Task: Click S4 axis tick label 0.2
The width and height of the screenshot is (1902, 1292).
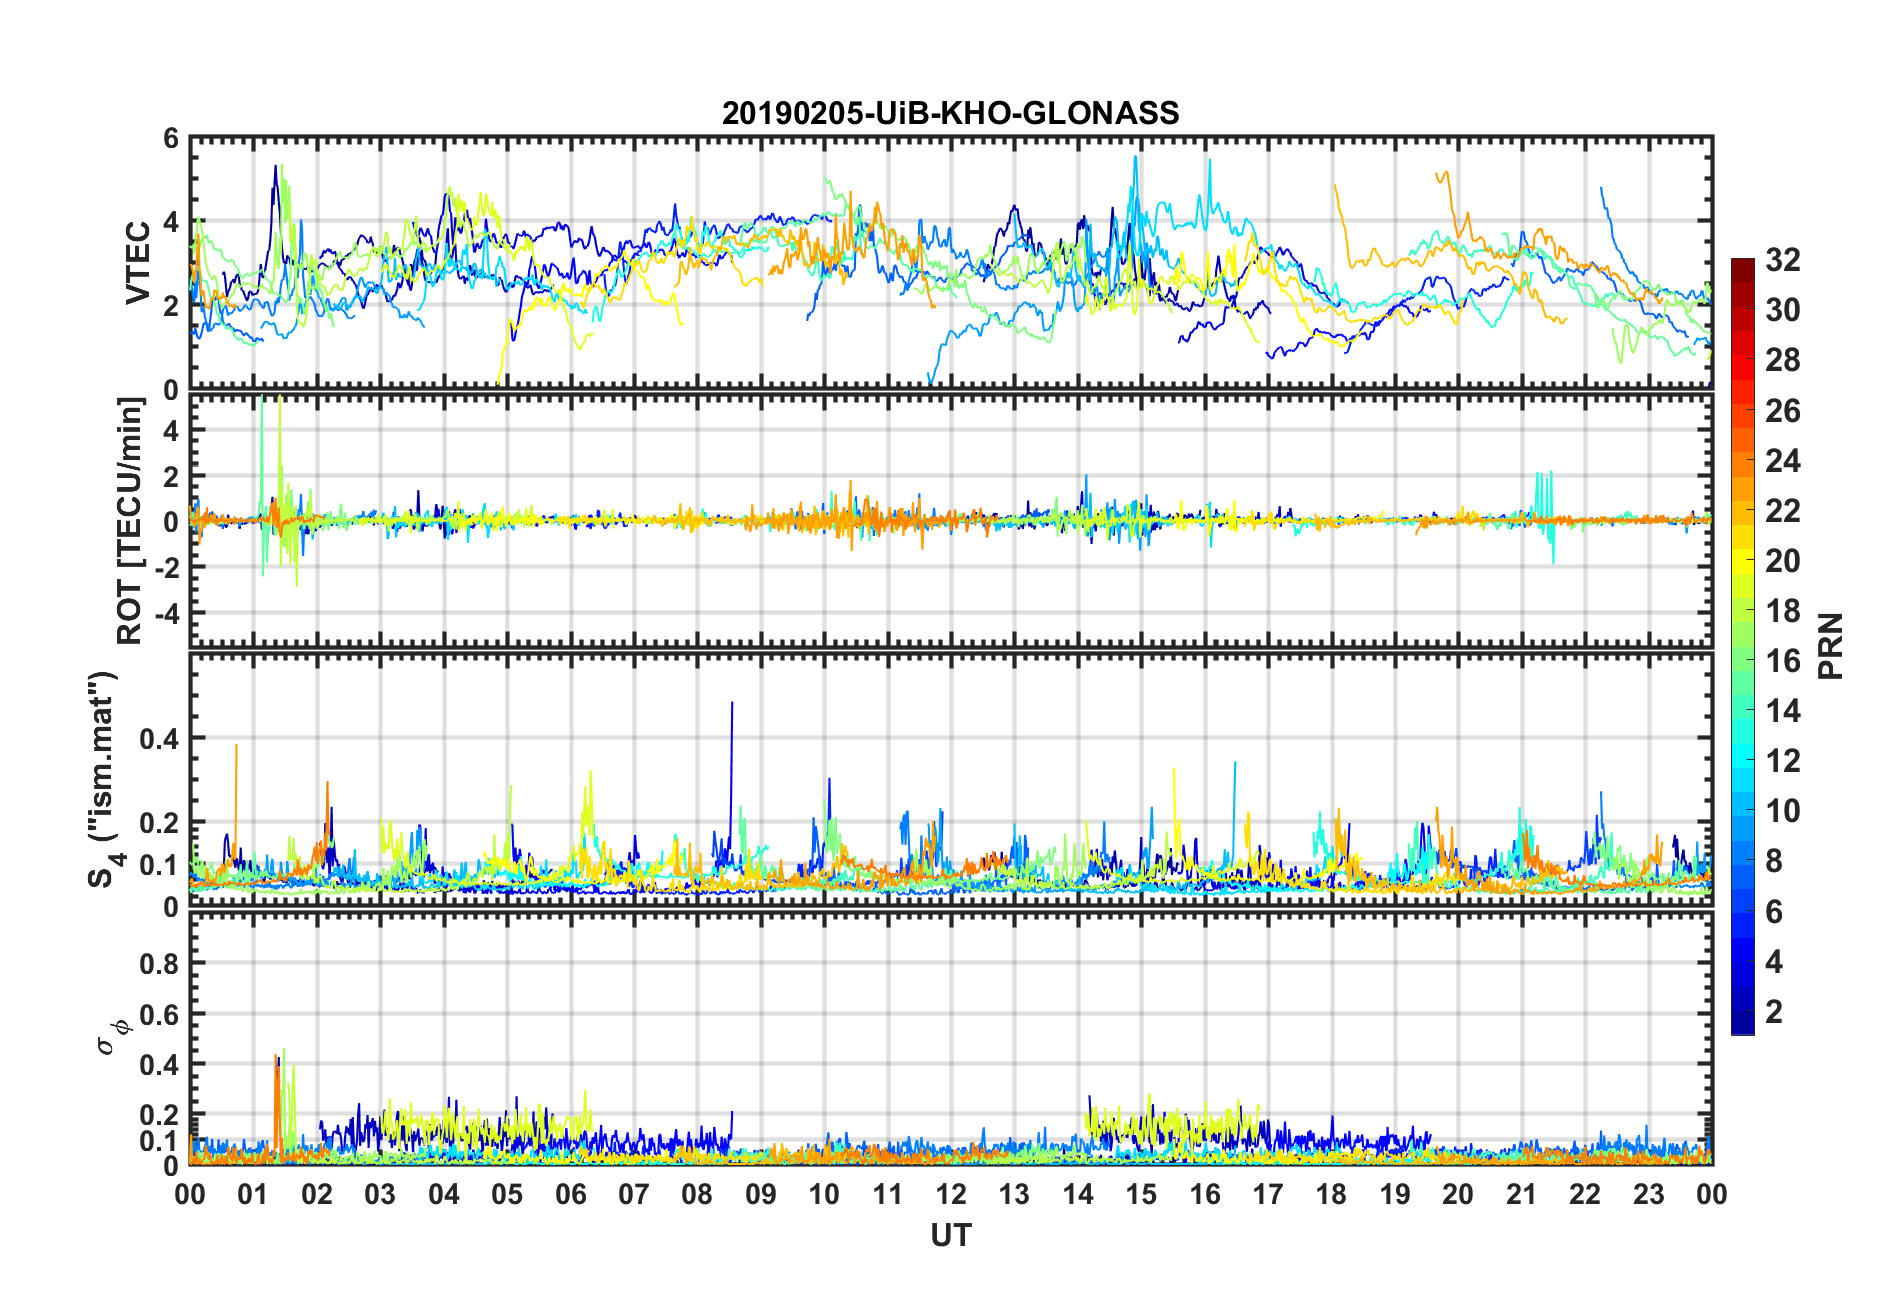Action: [159, 823]
